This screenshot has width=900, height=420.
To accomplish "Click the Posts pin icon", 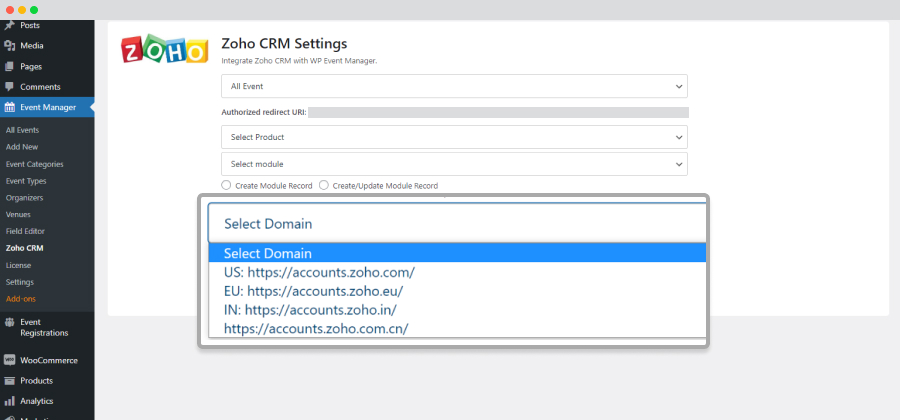I will [9, 25].
